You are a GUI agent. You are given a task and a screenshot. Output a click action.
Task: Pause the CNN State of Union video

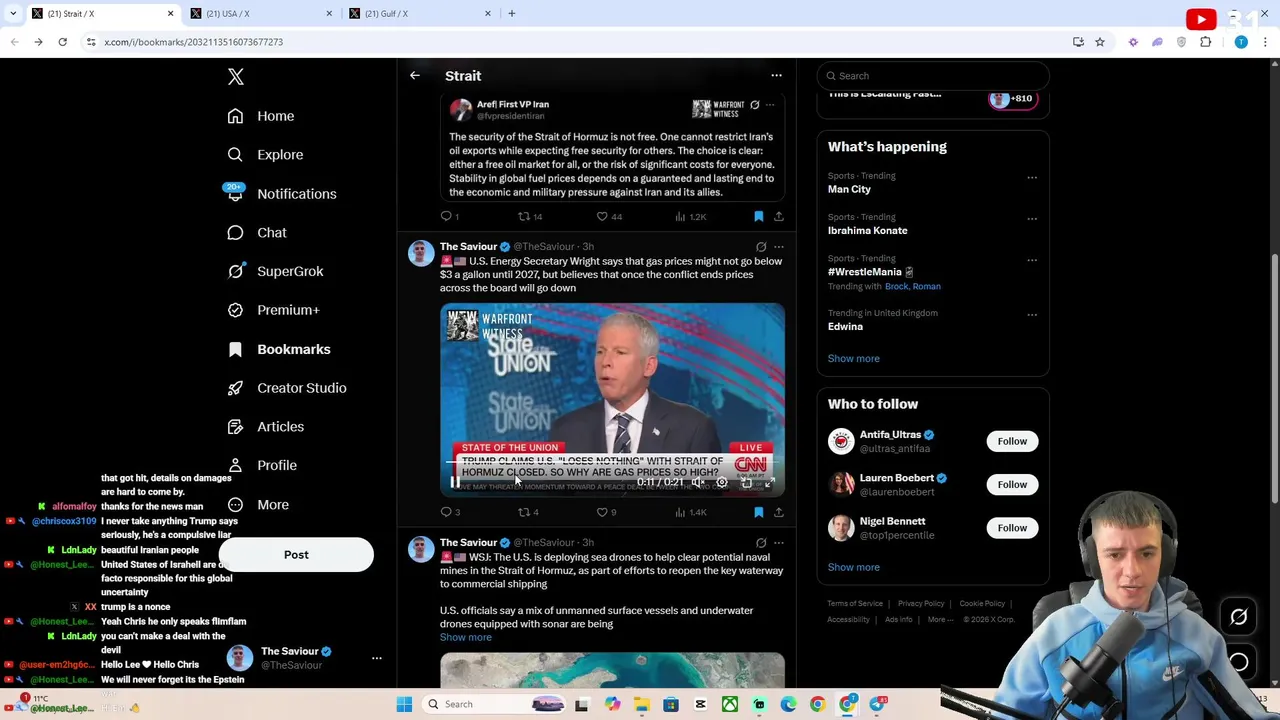(x=455, y=482)
